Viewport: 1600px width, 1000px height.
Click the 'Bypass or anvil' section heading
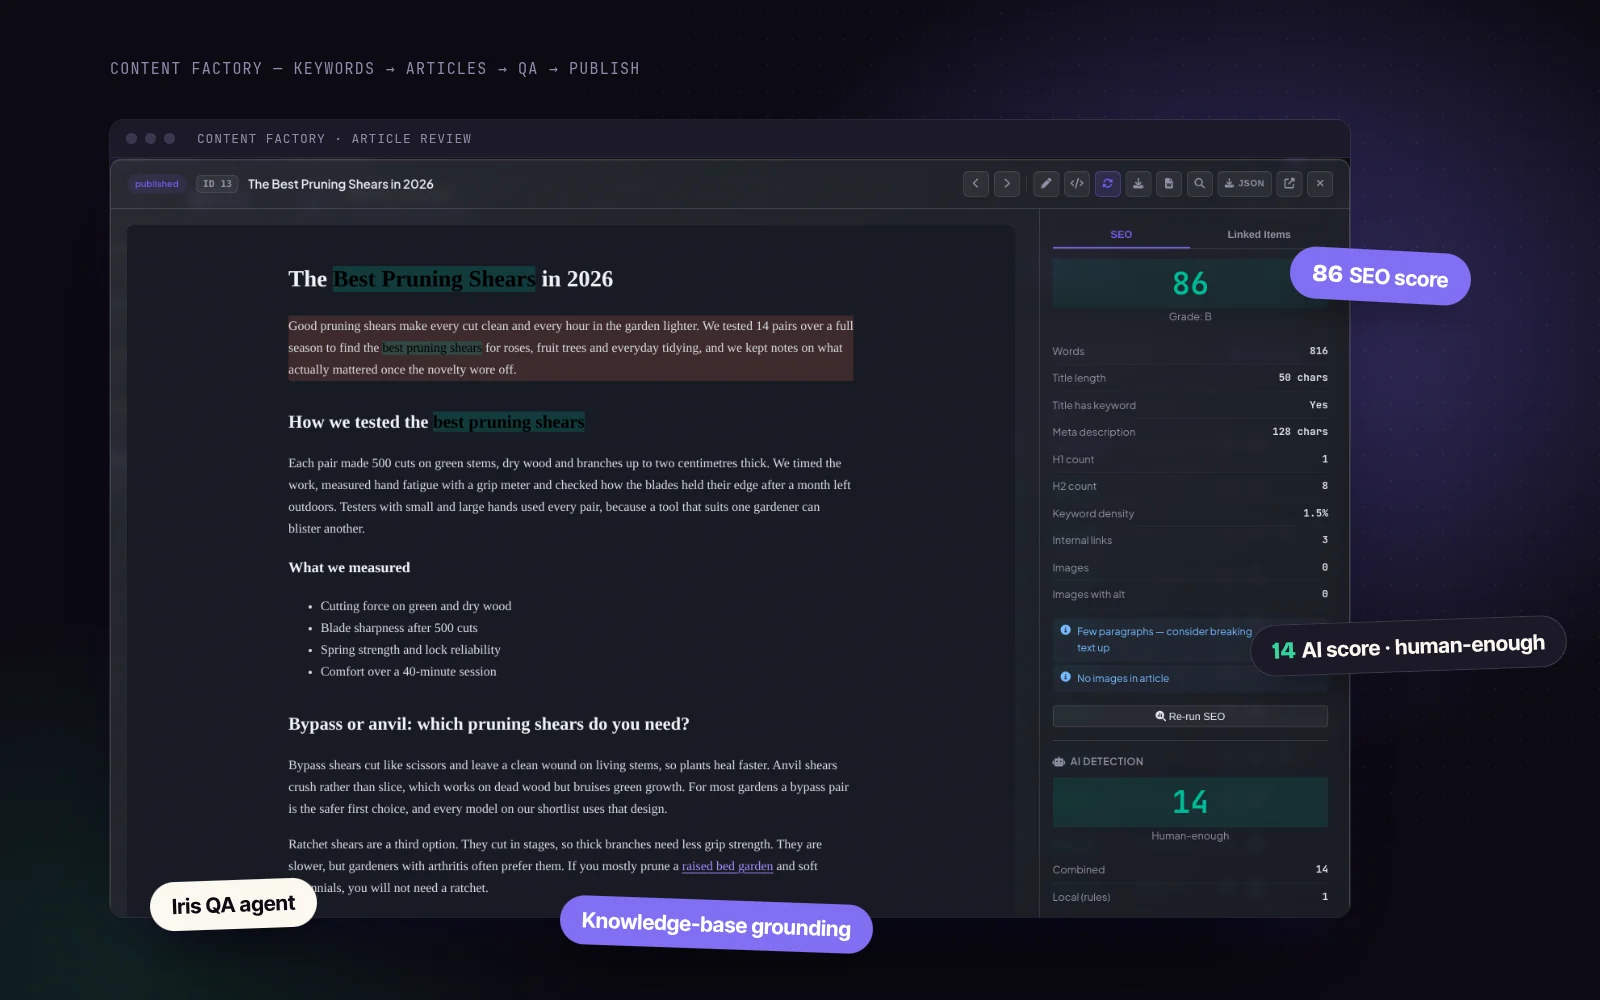tap(489, 724)
